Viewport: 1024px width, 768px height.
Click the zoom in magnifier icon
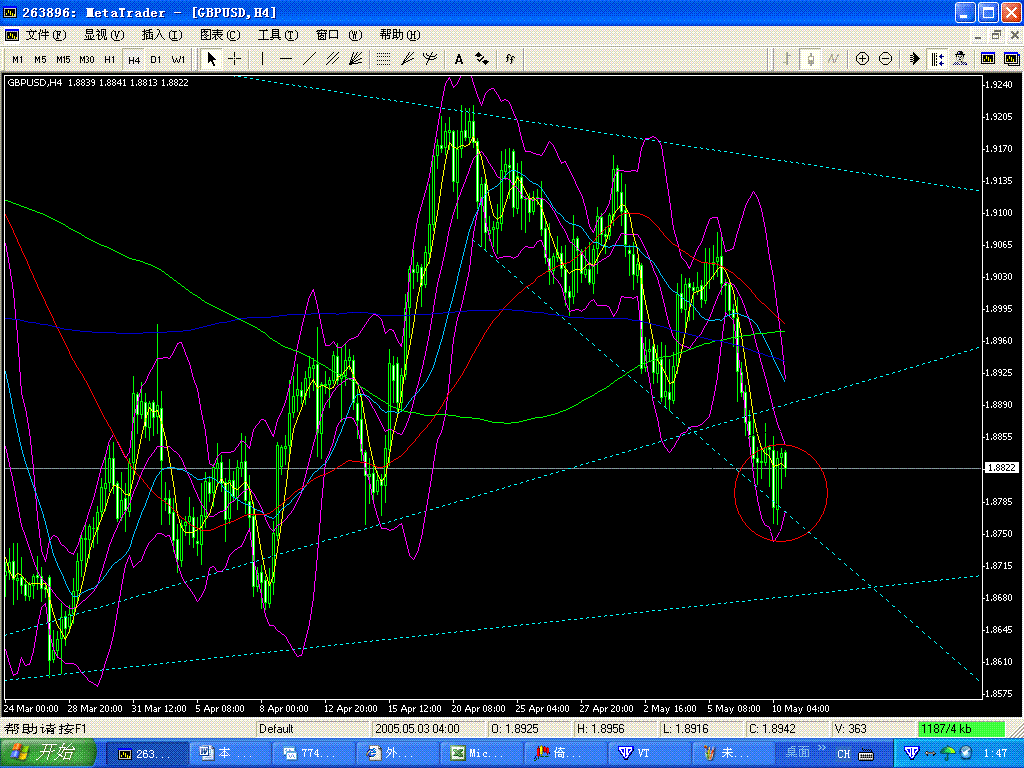862,59
